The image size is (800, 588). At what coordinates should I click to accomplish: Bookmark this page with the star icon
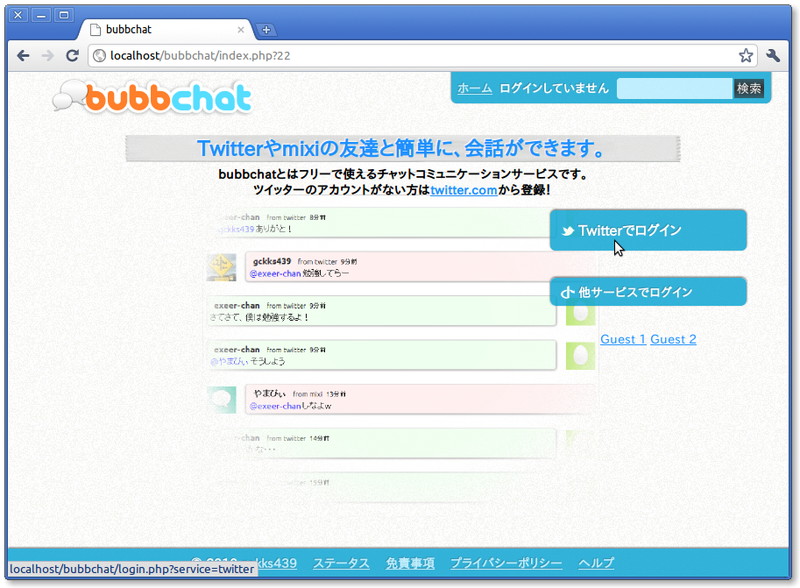[746, 55]
